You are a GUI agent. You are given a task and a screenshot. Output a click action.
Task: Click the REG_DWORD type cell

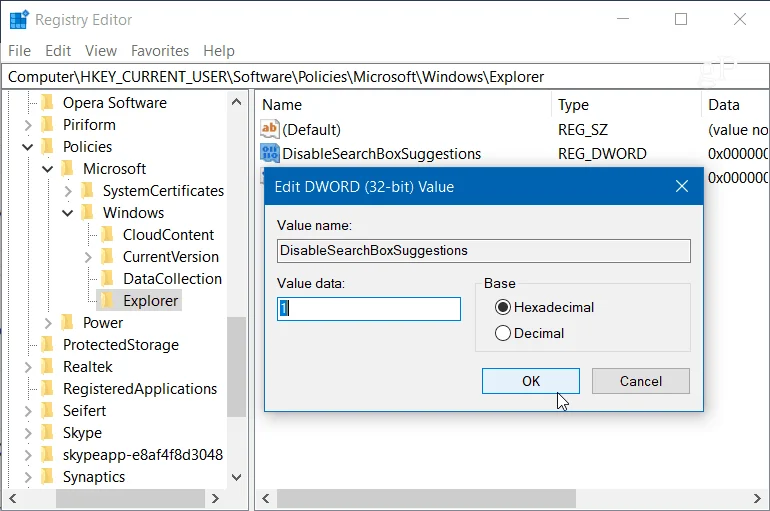click(602, 154)
